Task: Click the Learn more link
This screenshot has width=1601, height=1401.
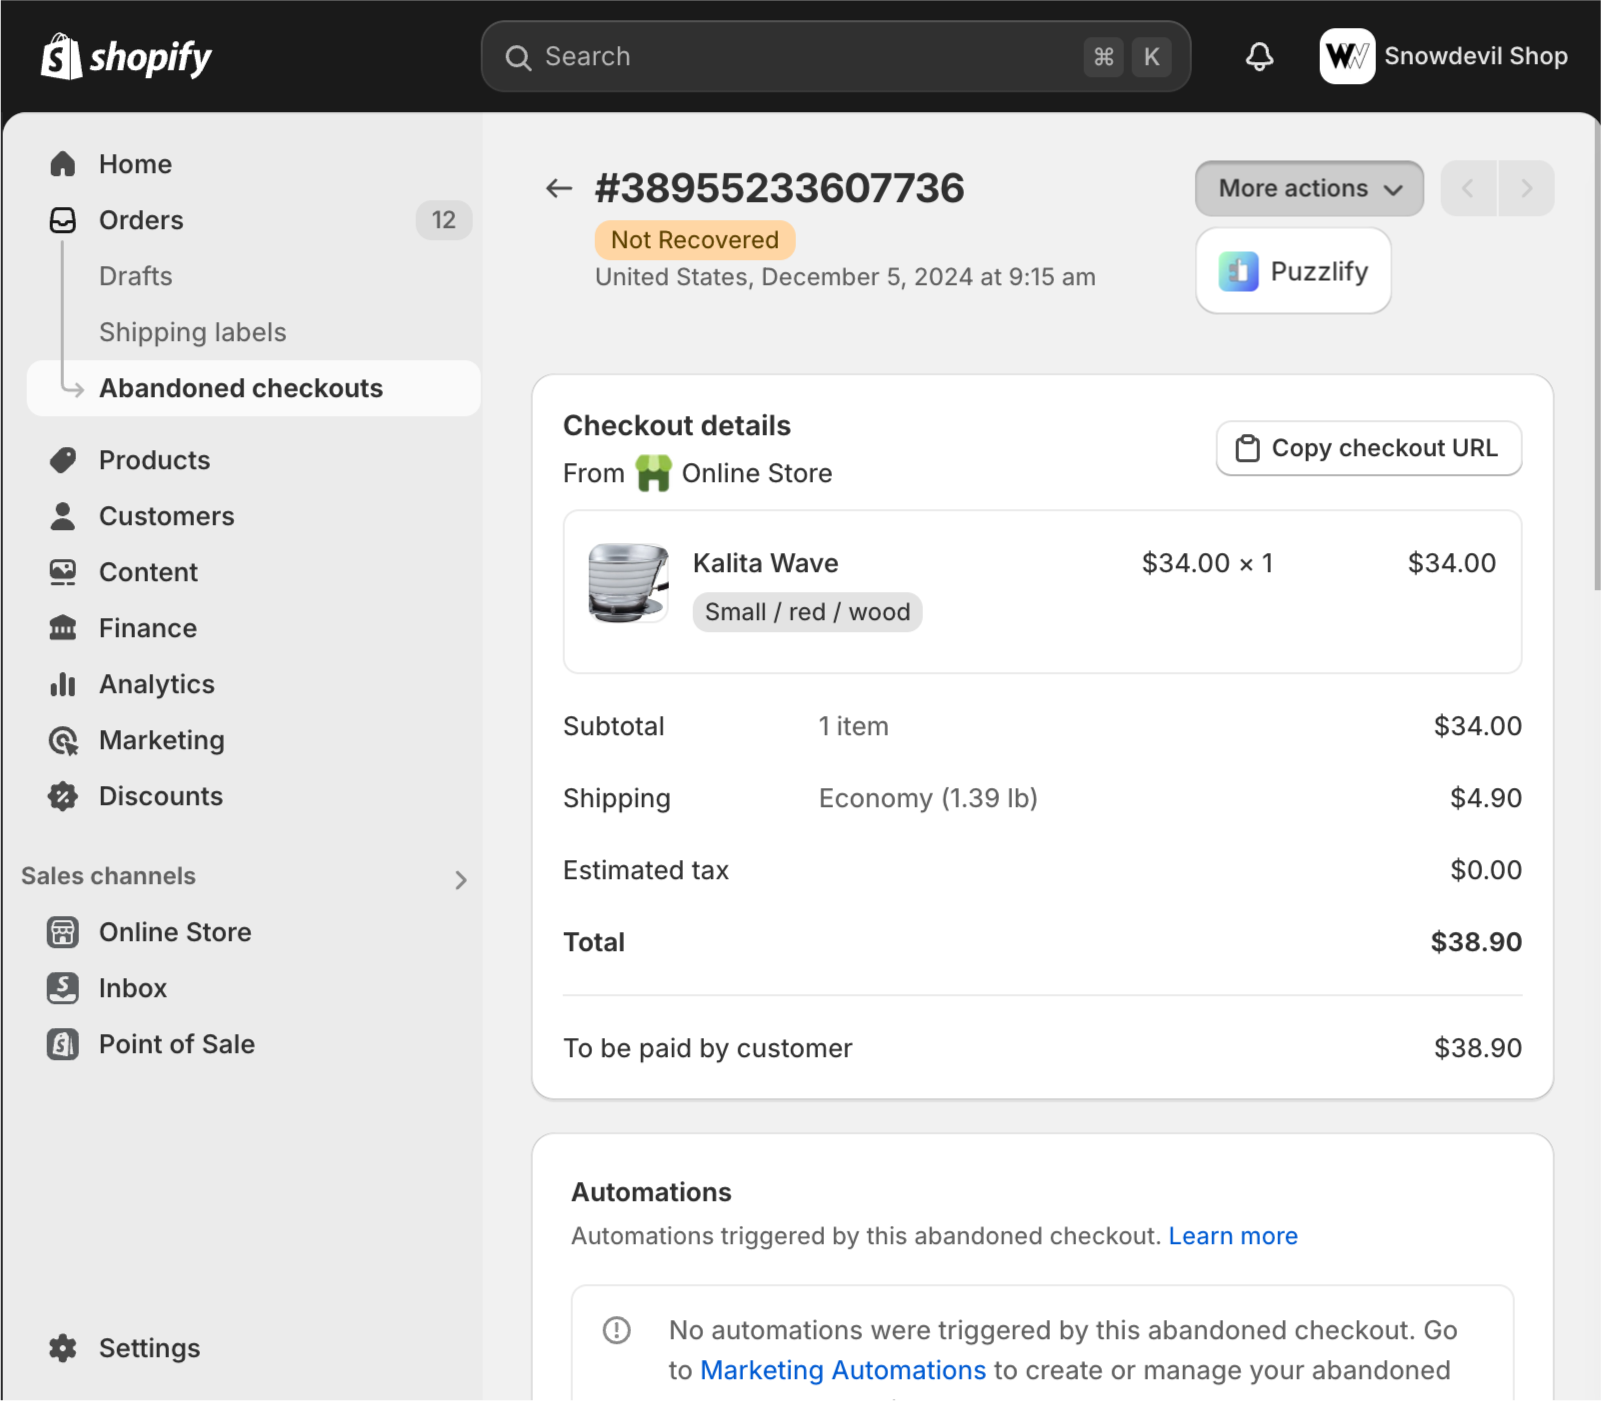Action: pos(1233,1236)
